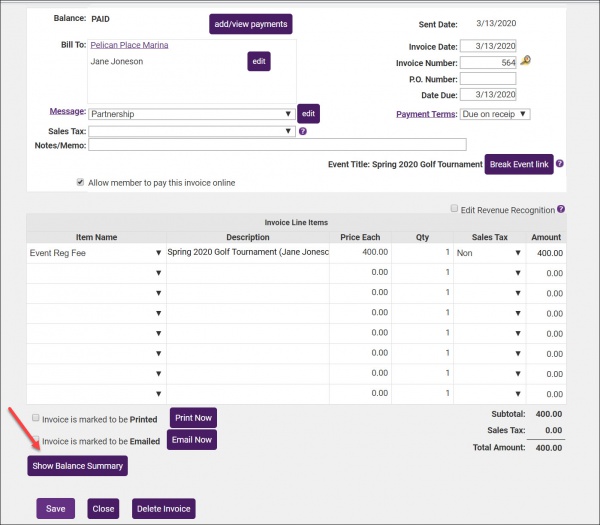Image resolution: width=600 pixels, height=525 pixels.
Task: Enable Edit Revenue Recognition checkbox
Action: tap(455, 209)
